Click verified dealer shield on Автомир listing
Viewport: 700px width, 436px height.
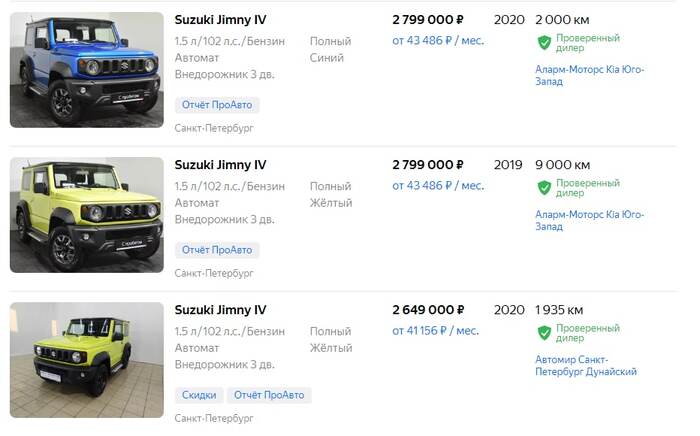click(x=544, y=333)
